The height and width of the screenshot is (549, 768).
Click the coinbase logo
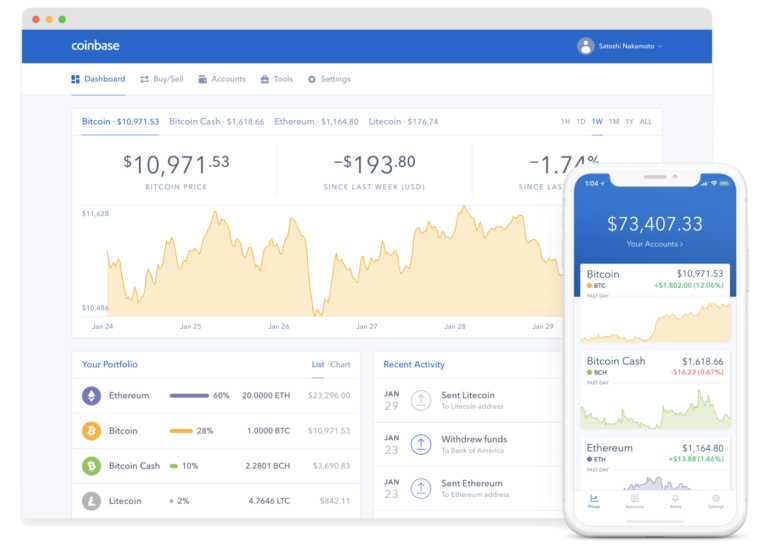tap(96, 46)
